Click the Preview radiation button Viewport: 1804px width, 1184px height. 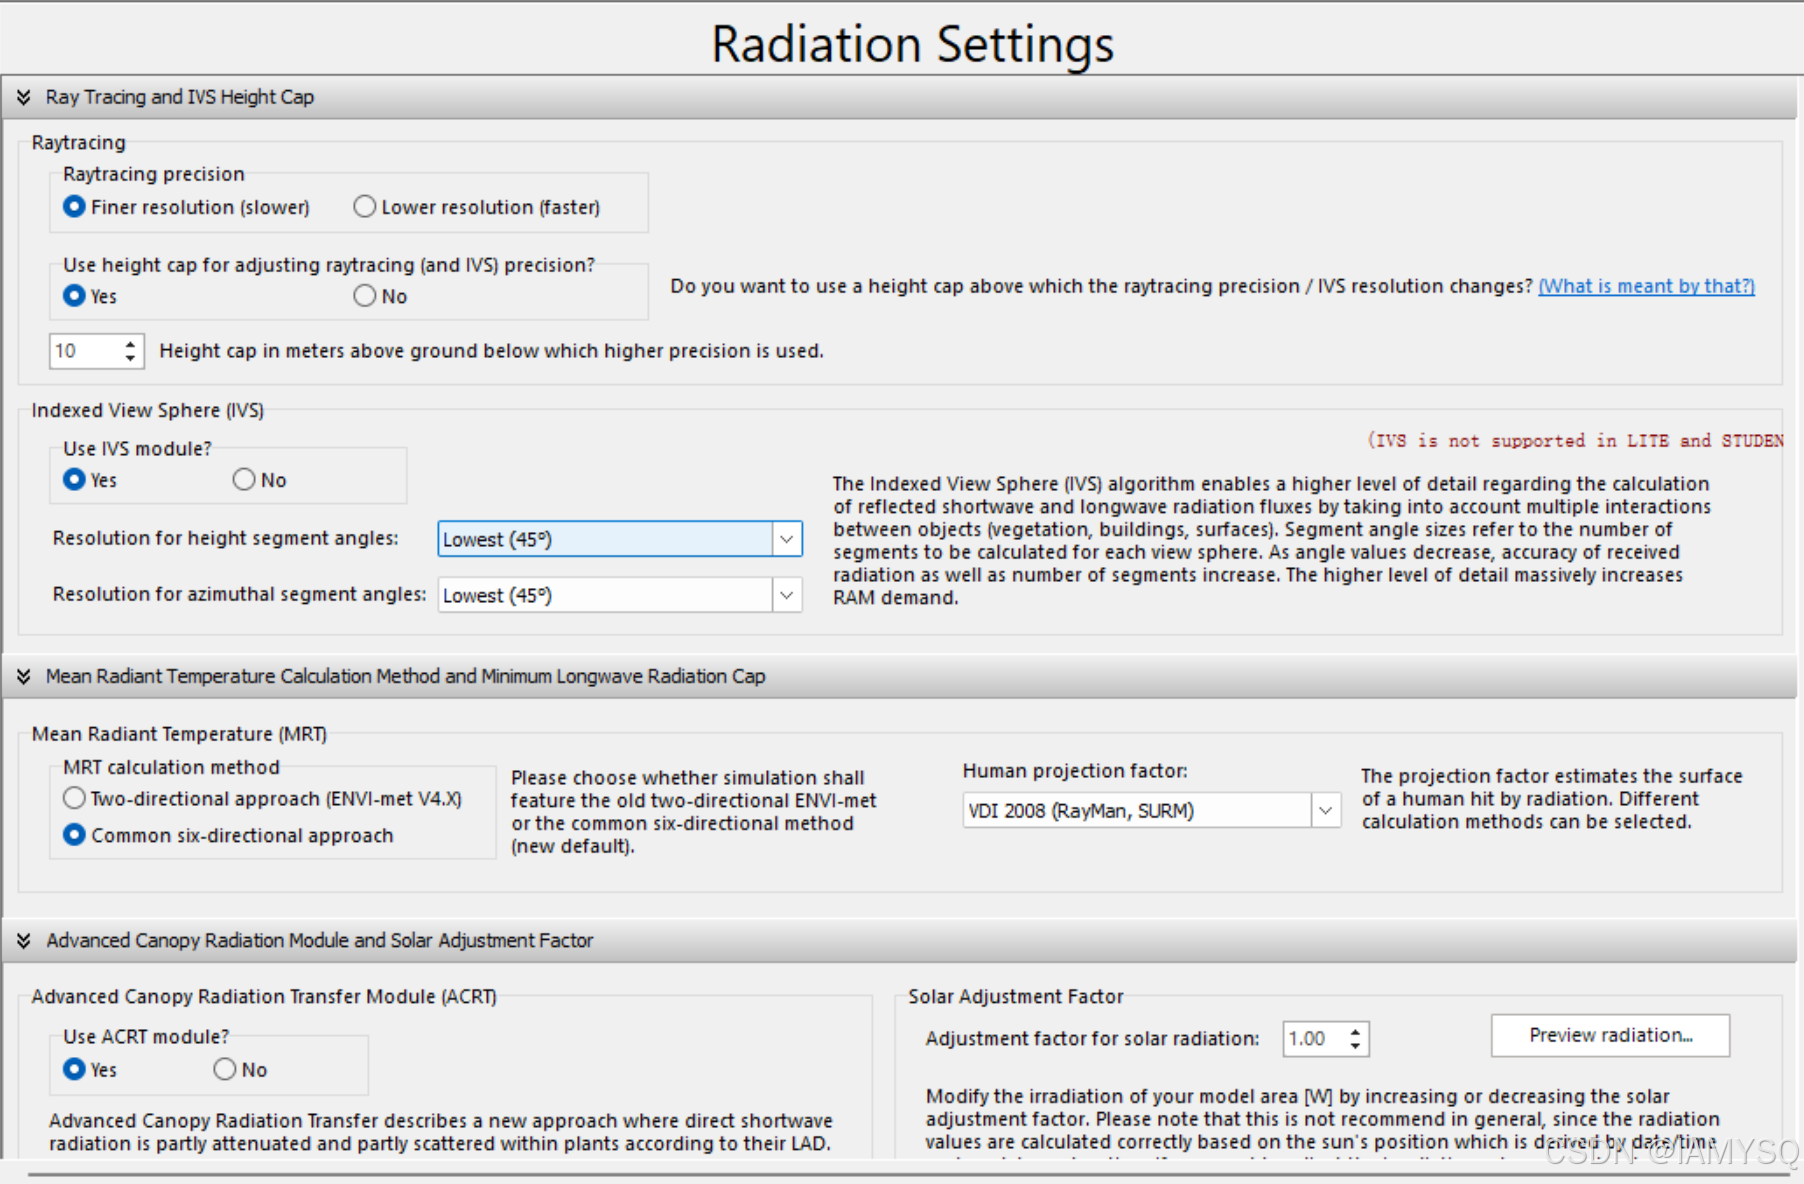pos(1610,1036)
